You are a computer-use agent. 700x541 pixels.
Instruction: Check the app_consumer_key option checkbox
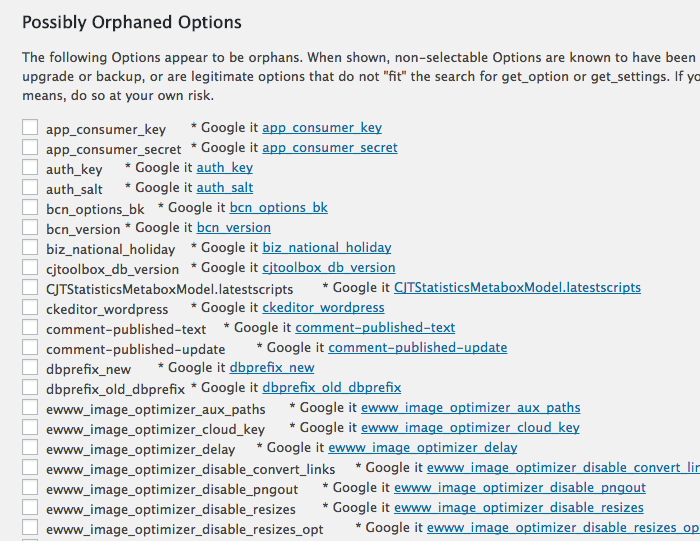coord(30,127)
